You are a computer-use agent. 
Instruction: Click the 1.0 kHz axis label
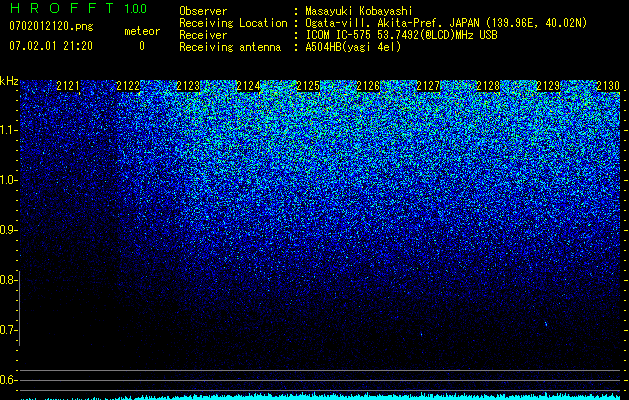pos(8,180)
